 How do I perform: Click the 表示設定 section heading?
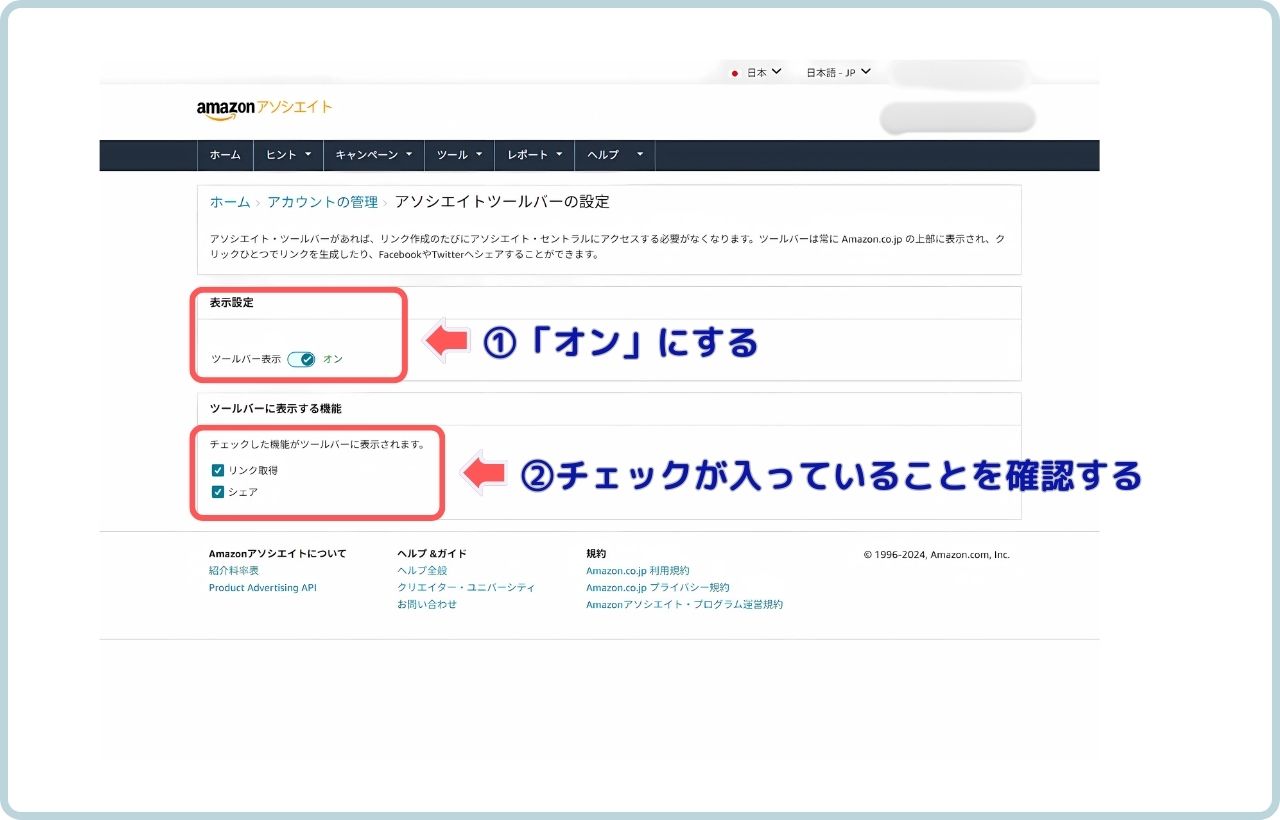(231, 303)
